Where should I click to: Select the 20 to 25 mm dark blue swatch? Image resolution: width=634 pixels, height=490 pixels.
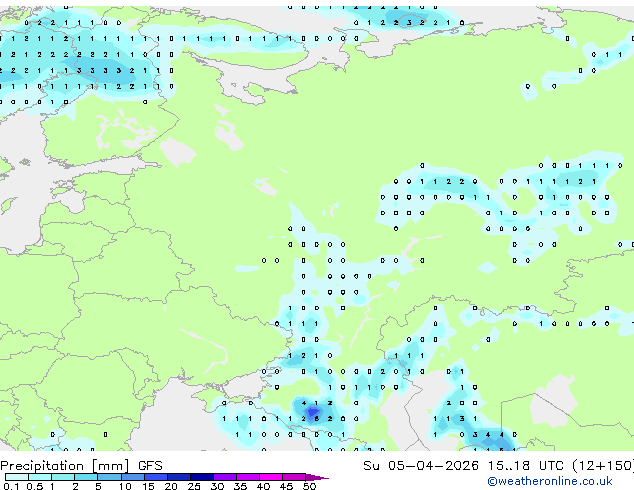[x=178, y=477]
